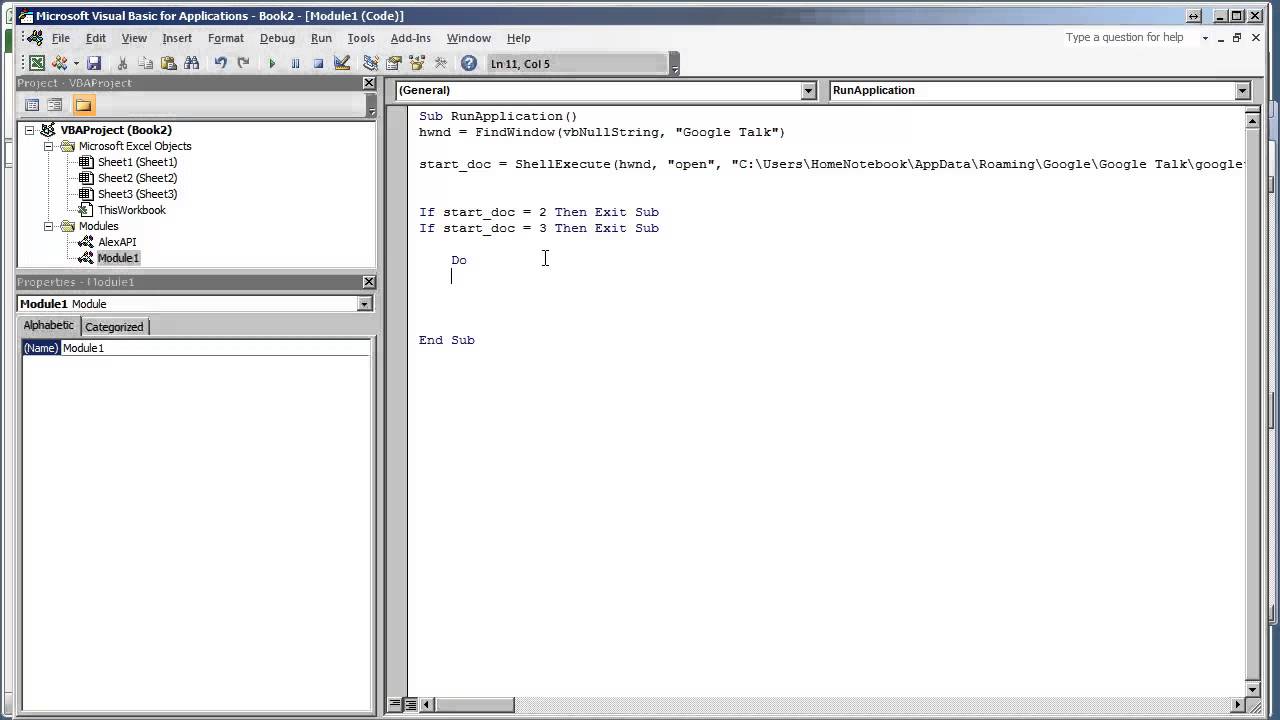
Task: Click the View Object icon in Project pane
Action: pyautogui.click(x=55, y=105)
